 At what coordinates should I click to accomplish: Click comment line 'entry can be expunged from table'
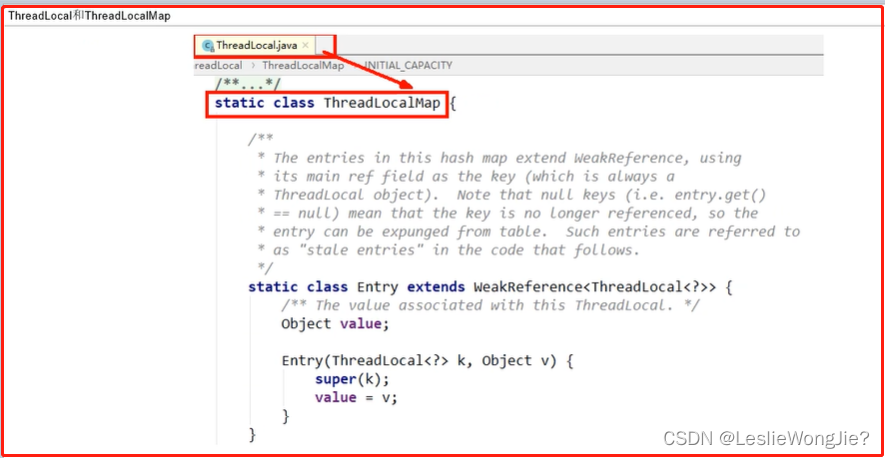coord(529,232)
